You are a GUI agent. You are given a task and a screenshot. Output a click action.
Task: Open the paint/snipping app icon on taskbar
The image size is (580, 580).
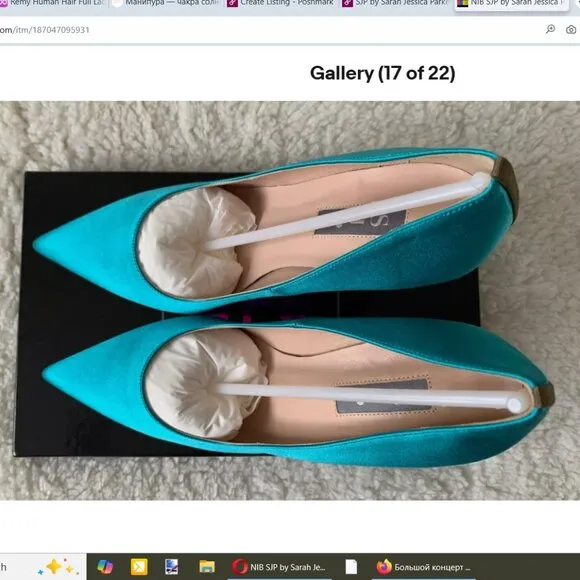coord(172,567)
